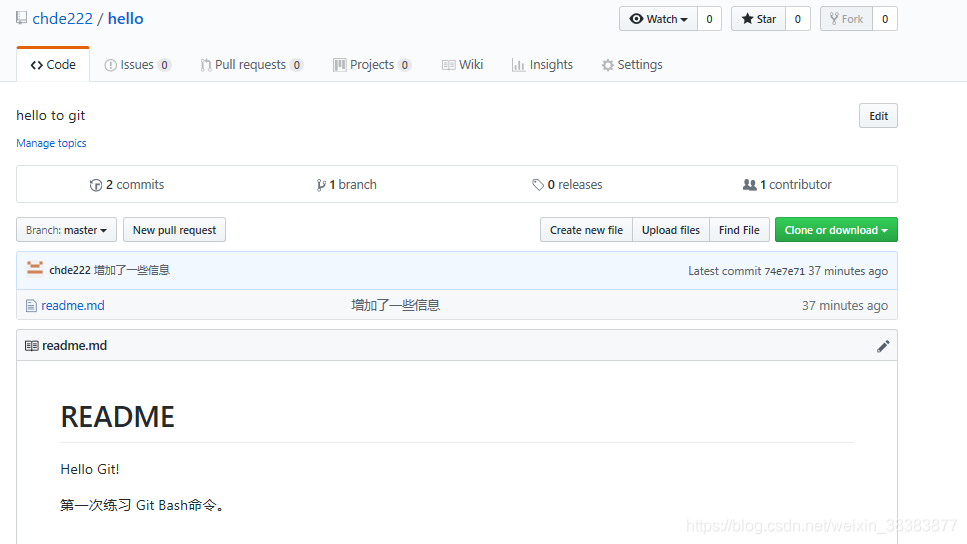Open the chde222 user profile link
The height and width of the screenshot is (544, 967).
point(62,19)
